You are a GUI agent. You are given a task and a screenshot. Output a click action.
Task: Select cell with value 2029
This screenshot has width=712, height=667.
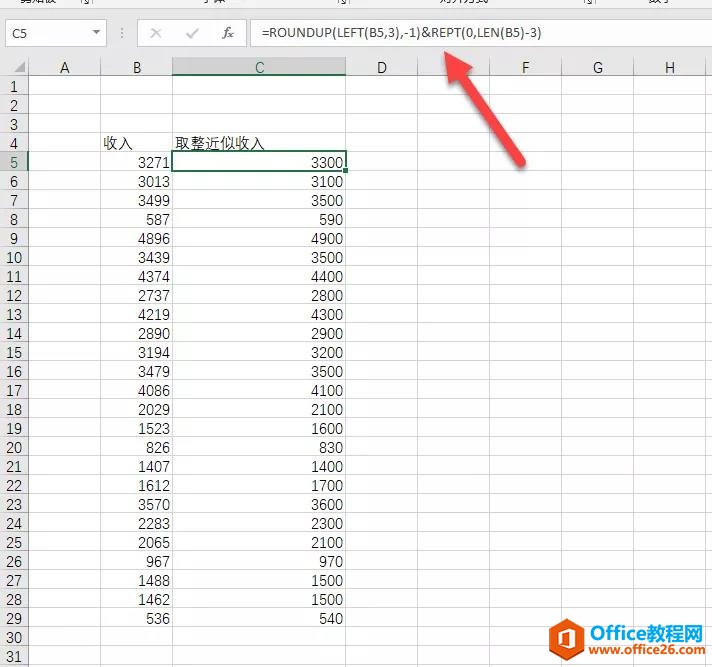[137, 410]
